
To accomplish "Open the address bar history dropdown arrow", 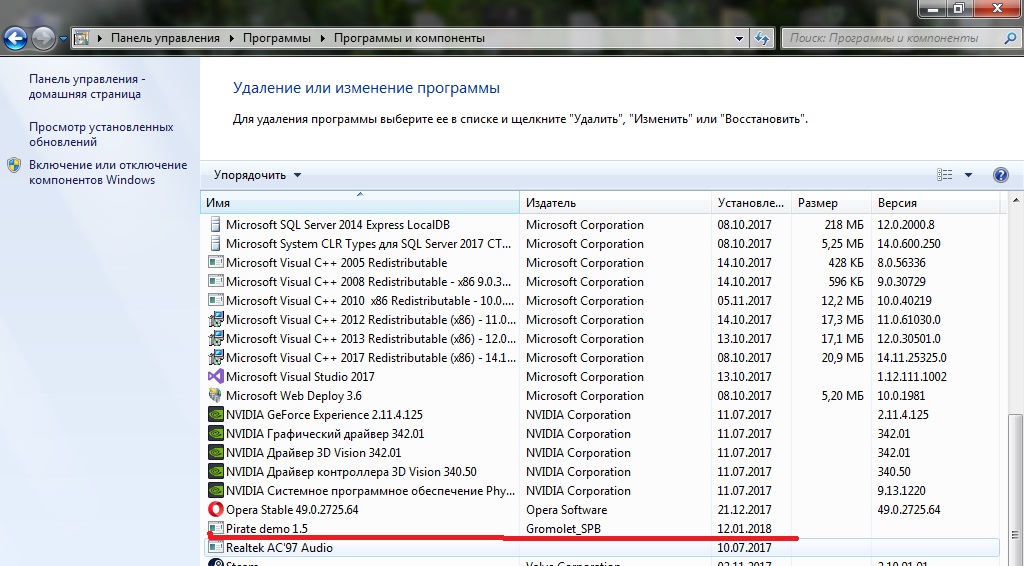I will pyautogui.click(x=740, y=38).
